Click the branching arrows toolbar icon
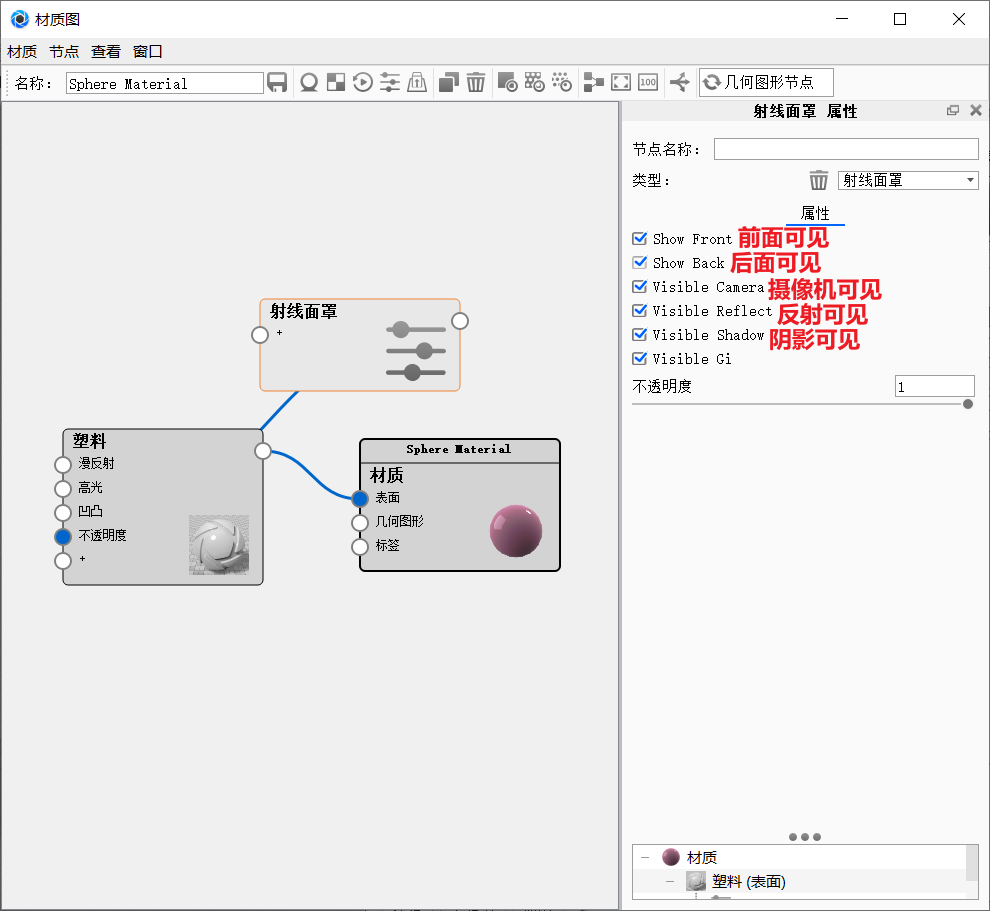 (680, 83)
